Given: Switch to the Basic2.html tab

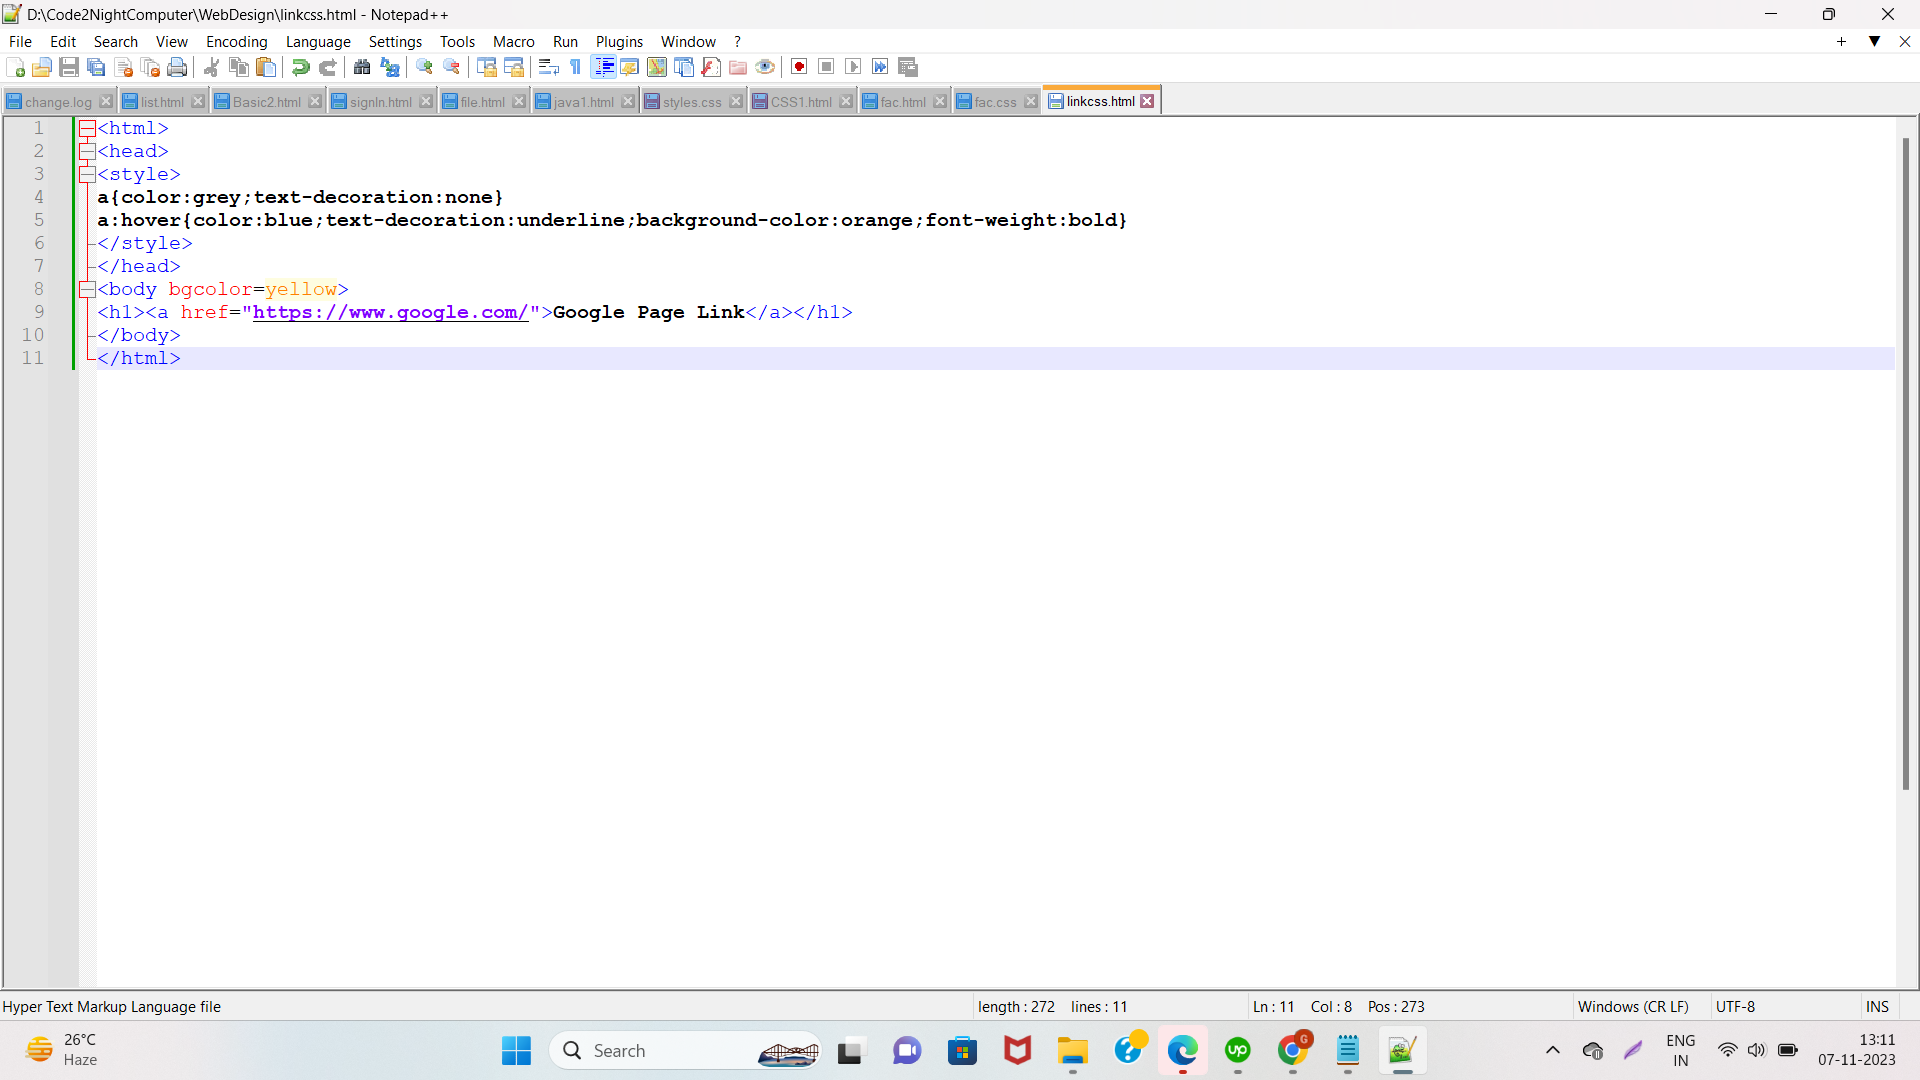Looking at the screenshot, I should [266, 102].
